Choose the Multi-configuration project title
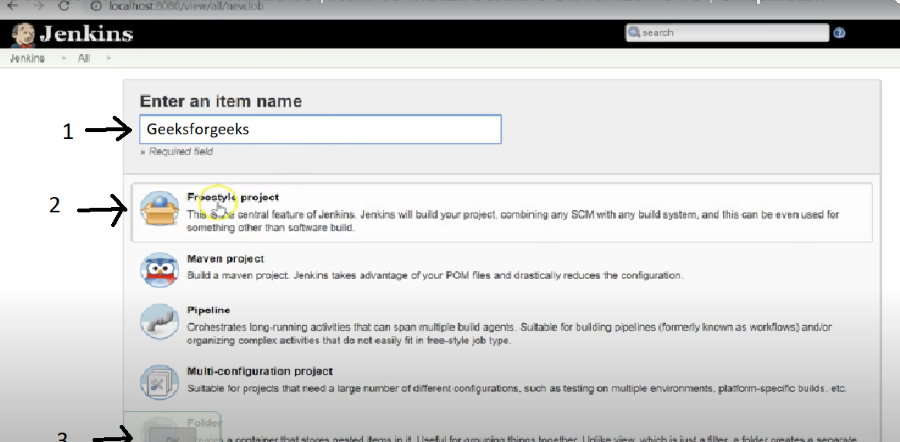The image size is (900, 442). click(260, 371)
